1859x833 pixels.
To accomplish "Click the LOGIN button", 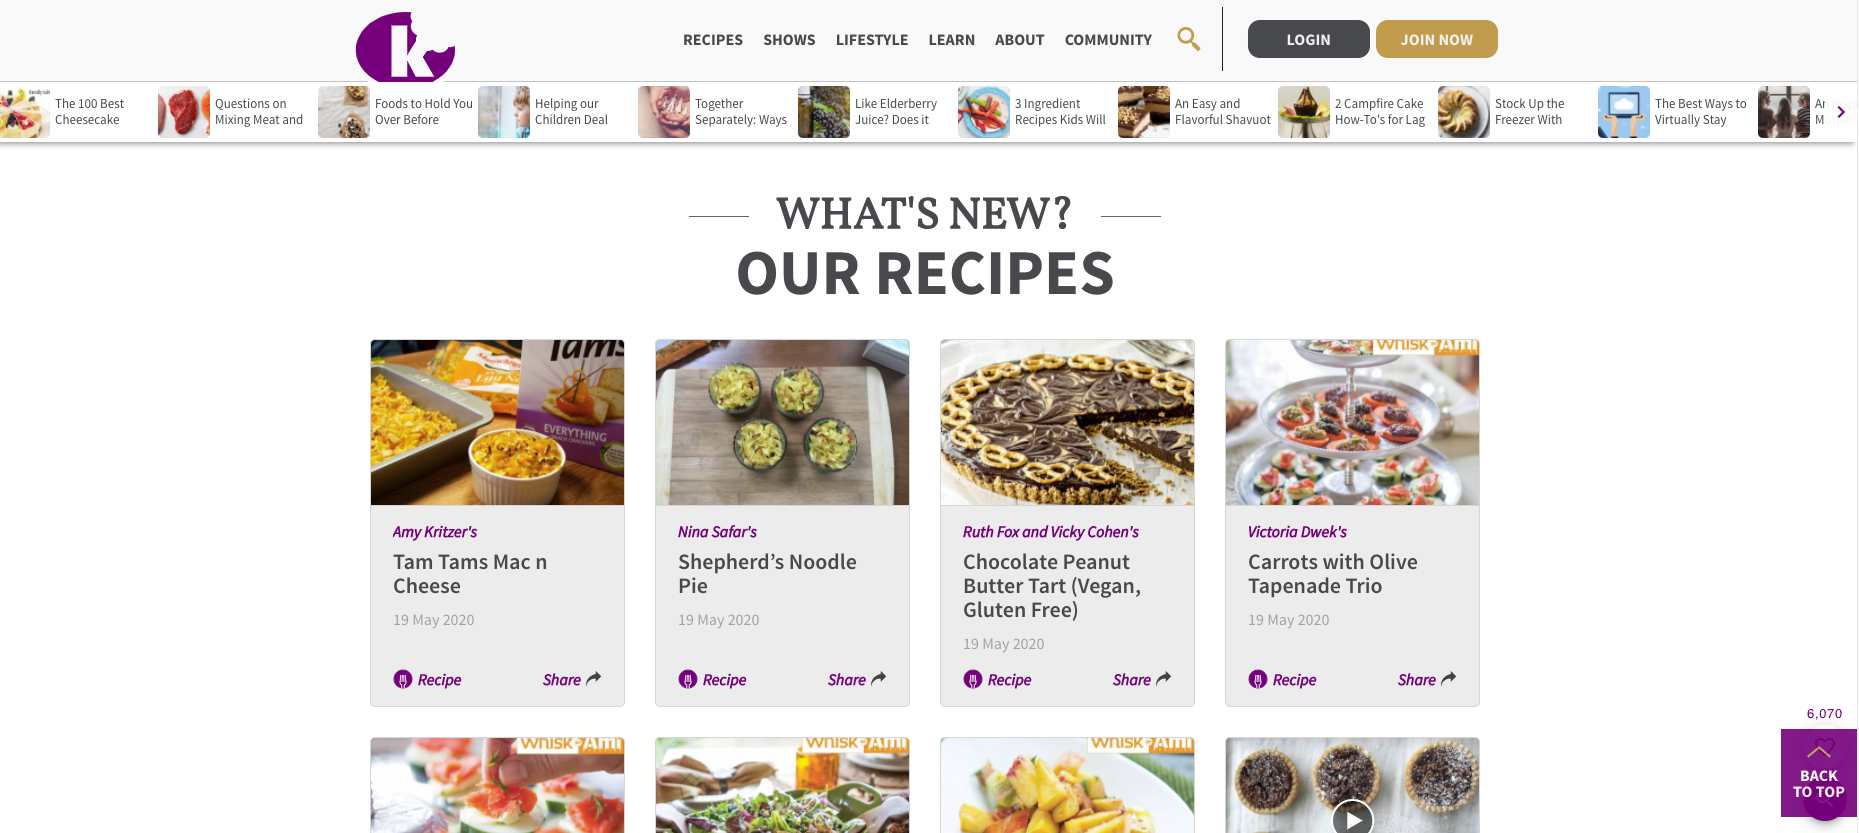I will [x=1308, y=39].
